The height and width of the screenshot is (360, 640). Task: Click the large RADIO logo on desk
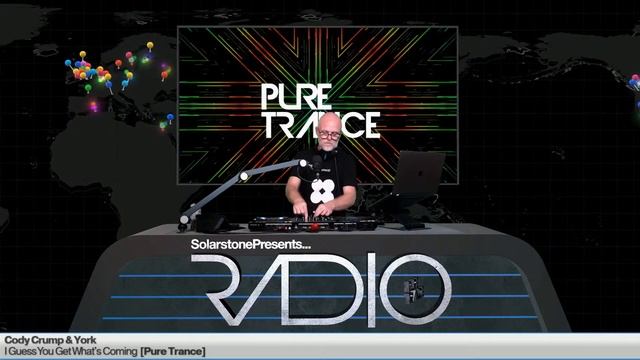[x=321, y=289]
